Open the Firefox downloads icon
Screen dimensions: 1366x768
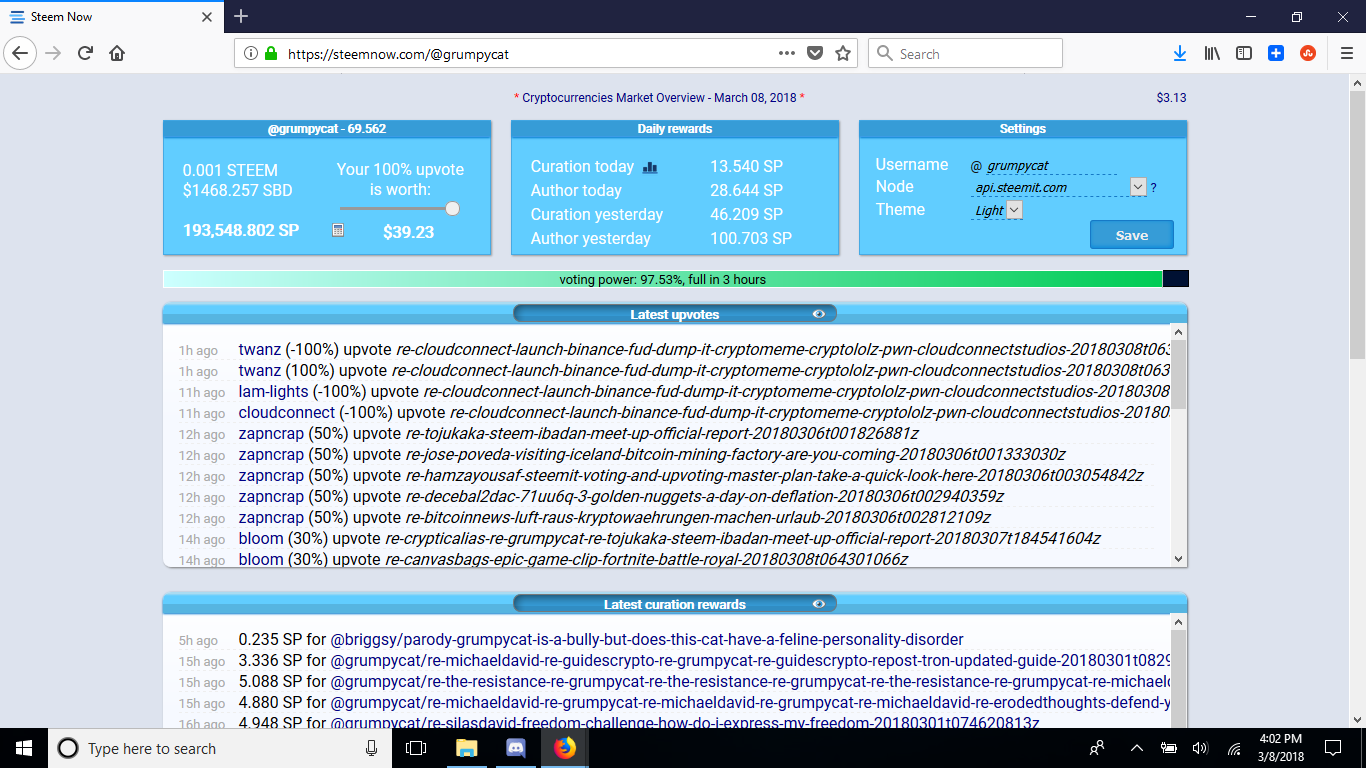(x=1180, y=53)
